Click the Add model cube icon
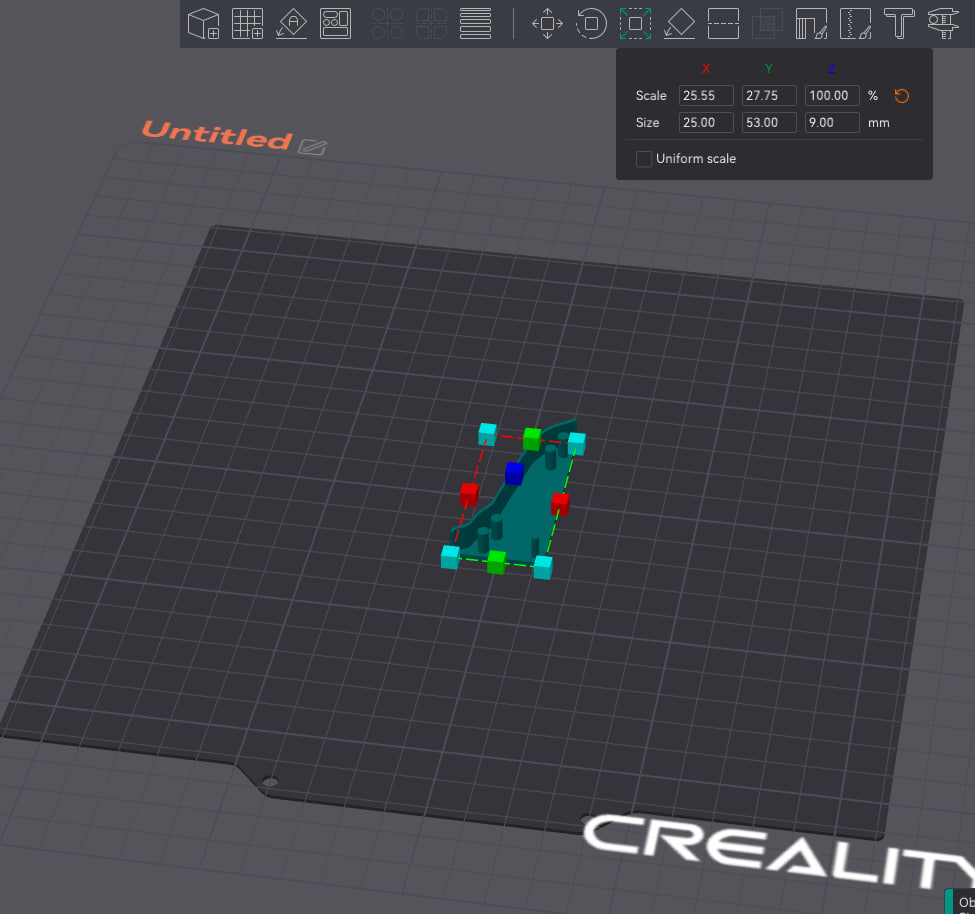The width and height of the screenshot is (975, 914). point(203,24)
